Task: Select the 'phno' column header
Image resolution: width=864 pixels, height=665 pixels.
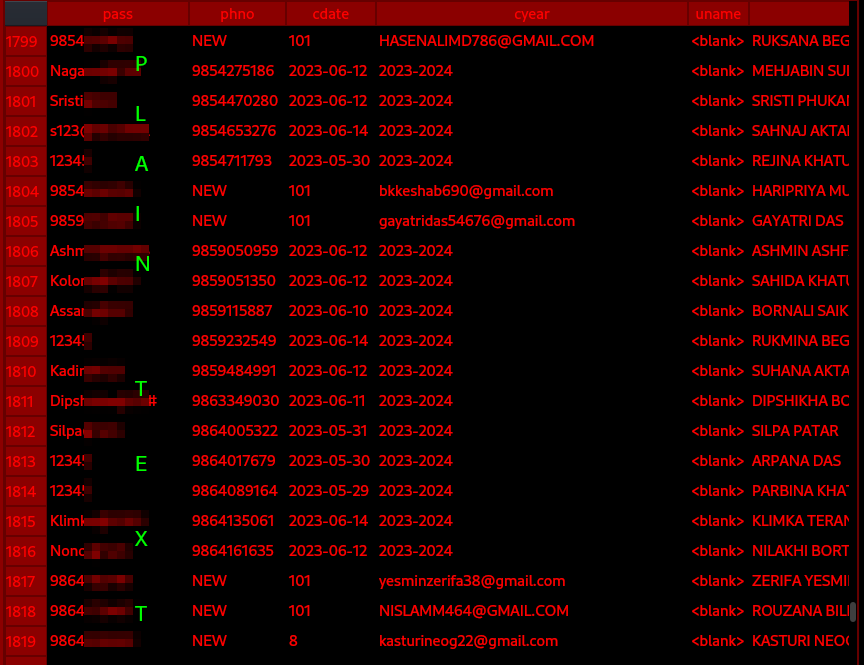Action: [x=237, y=14]
